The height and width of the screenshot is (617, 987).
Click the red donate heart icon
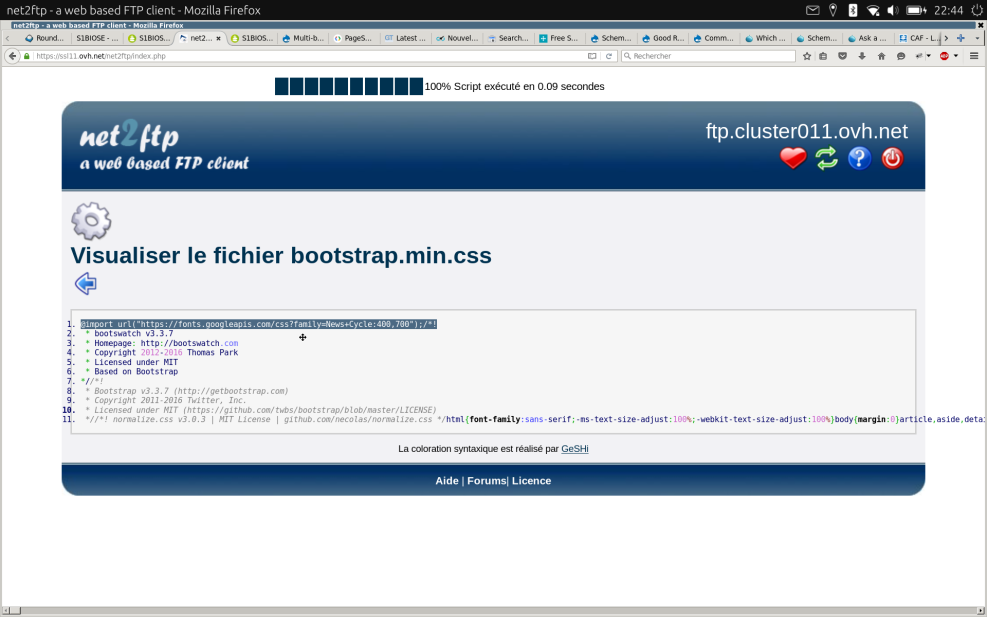tap(793, 158)
